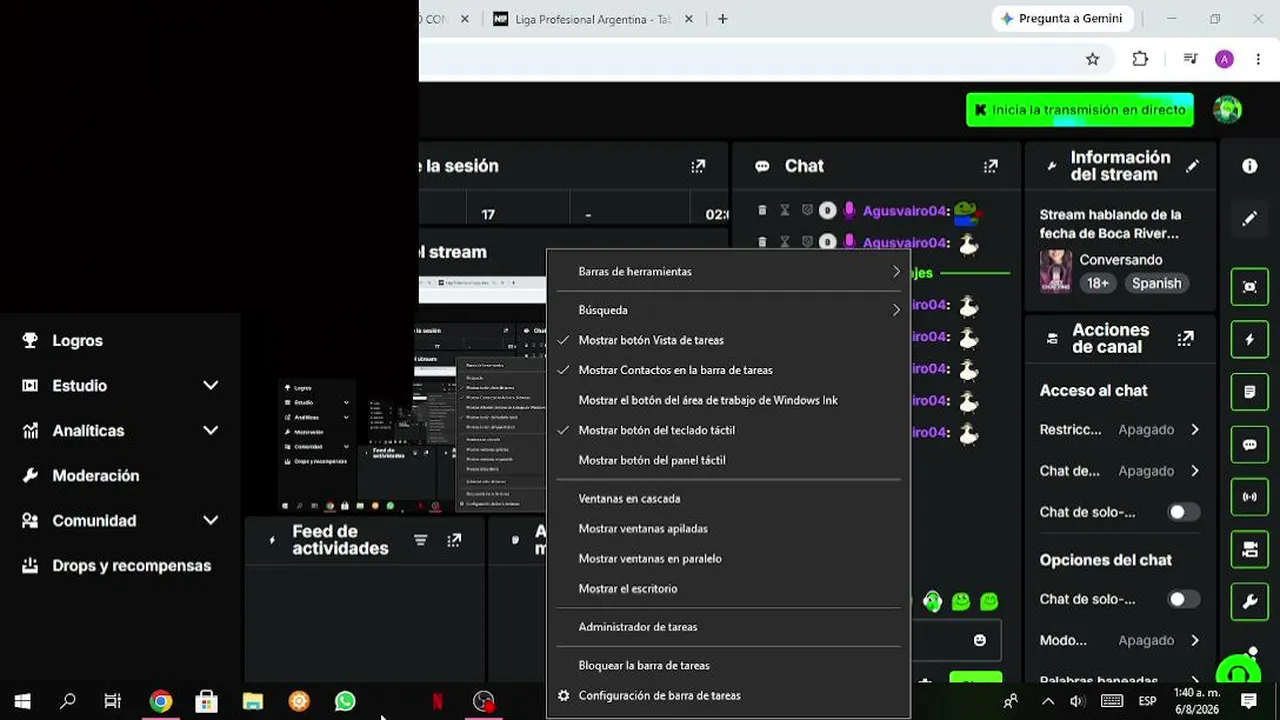Image resolution: width=1280 pixels, height=720 pixels.
Task: Open the Restricc... Apagado setting
Action: (1120, 429)
